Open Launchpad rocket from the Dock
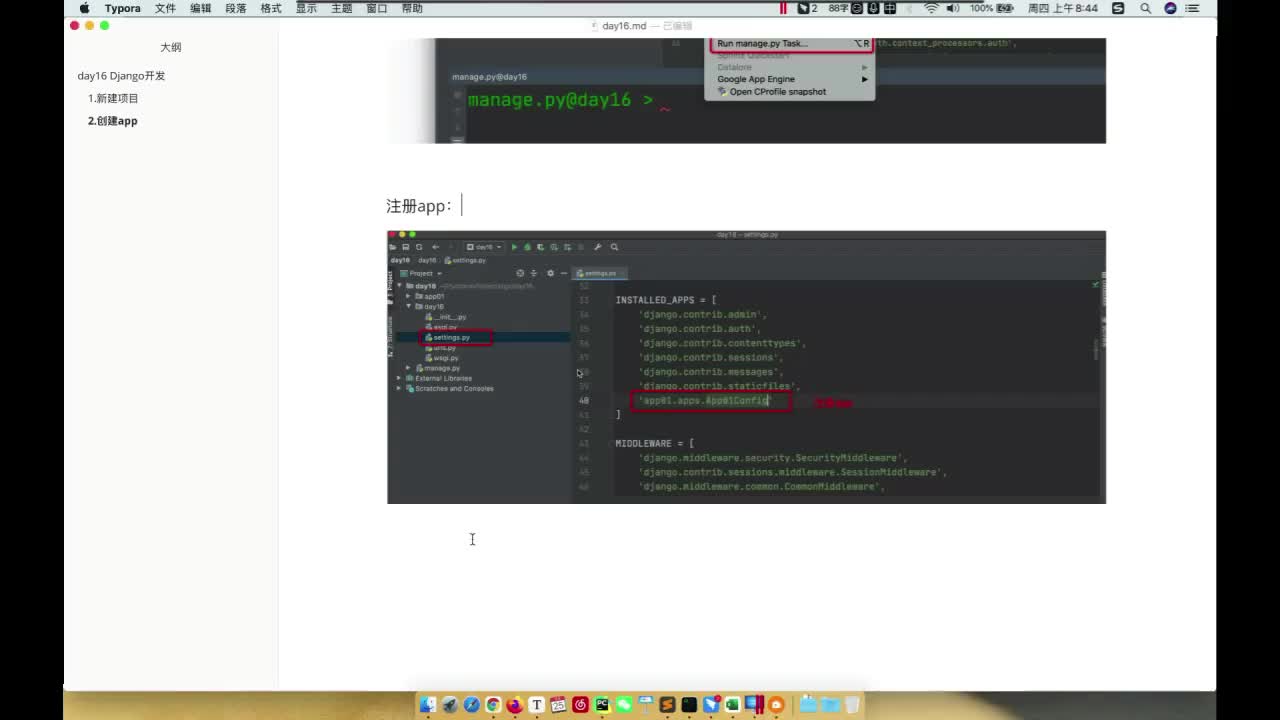 pos(450,704)
